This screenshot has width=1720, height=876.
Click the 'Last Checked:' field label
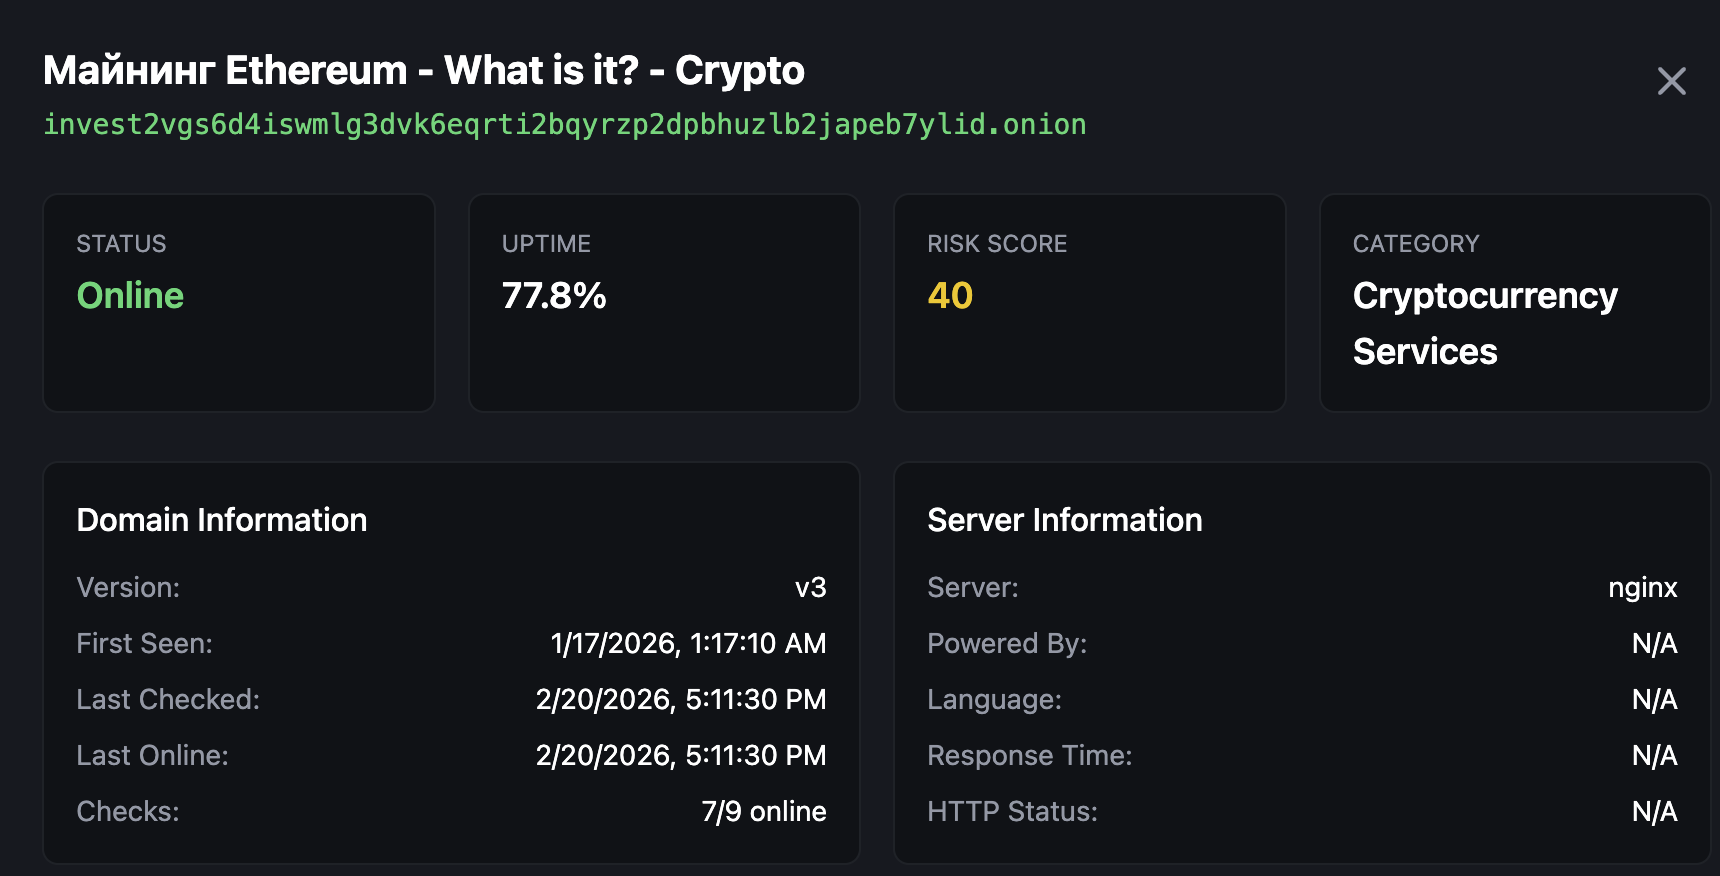pyautogui.click(x=168, y=699)
